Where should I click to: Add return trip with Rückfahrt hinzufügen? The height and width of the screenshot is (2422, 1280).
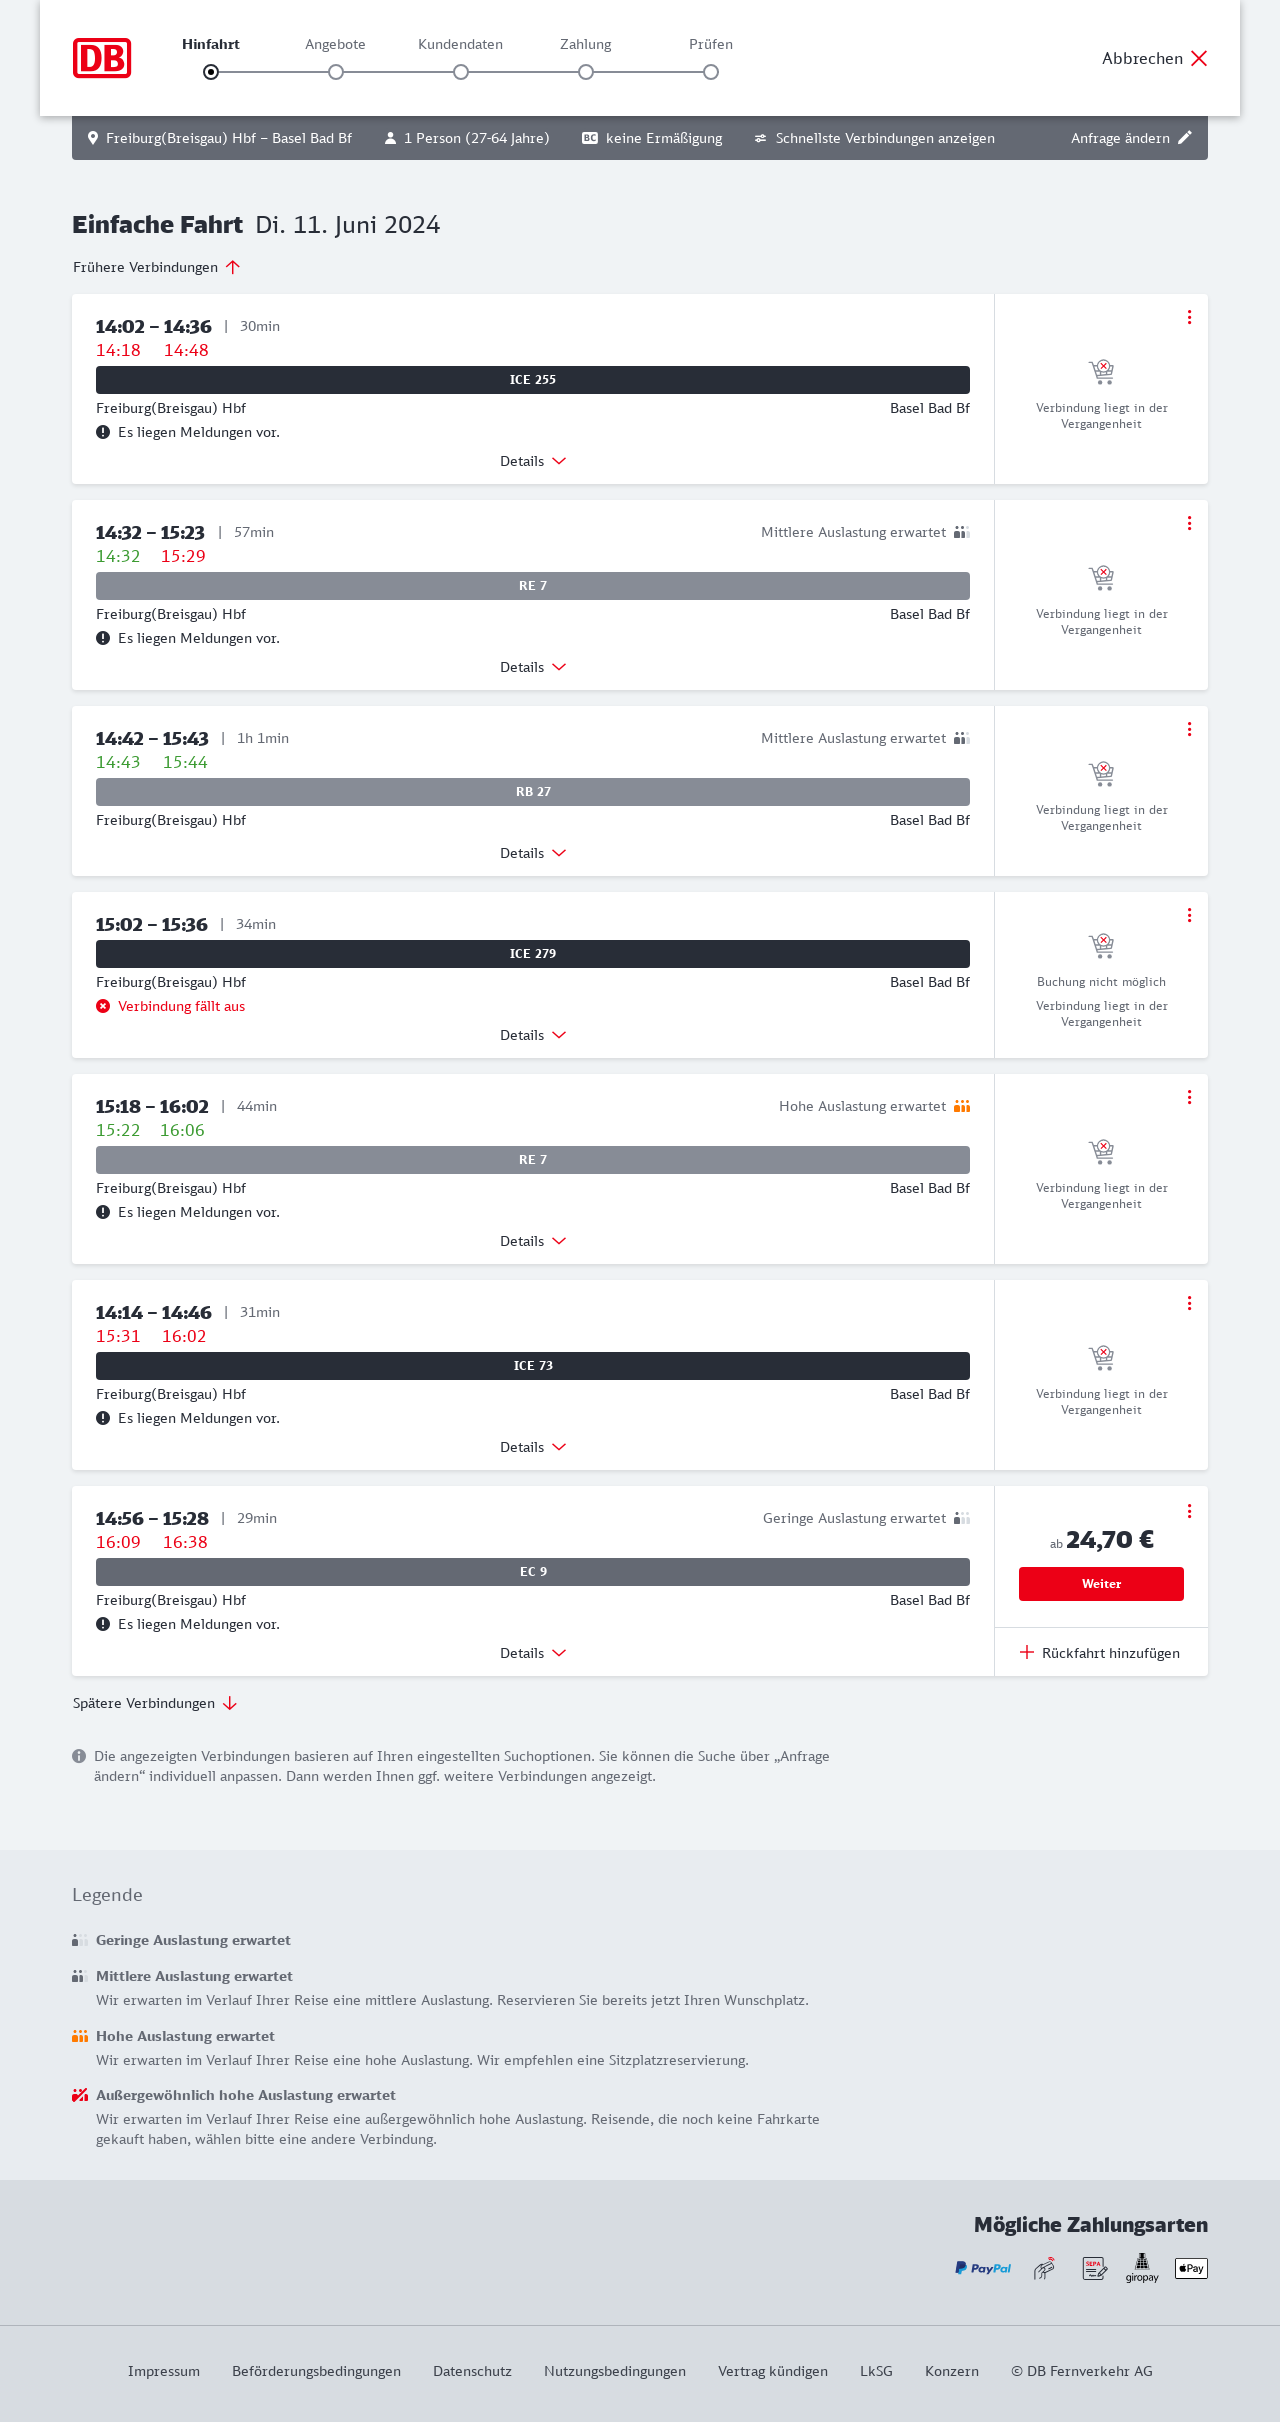(1100, 1653)
